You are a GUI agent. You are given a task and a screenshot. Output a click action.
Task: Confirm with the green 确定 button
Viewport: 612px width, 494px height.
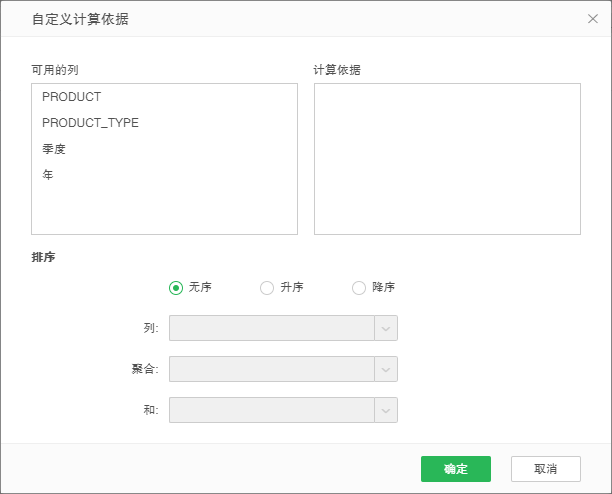[455, 469]
